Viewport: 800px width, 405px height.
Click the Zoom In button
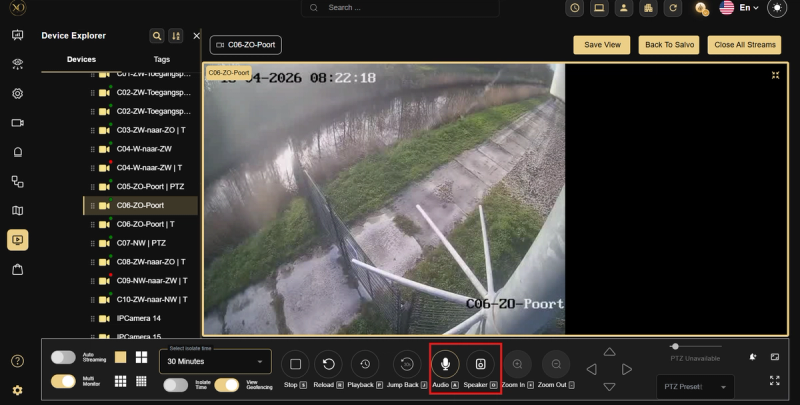(x=517, y=364)
